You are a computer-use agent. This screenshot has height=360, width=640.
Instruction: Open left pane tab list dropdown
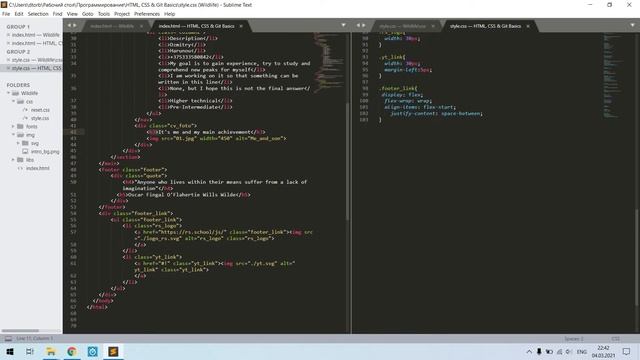point(343,25)
